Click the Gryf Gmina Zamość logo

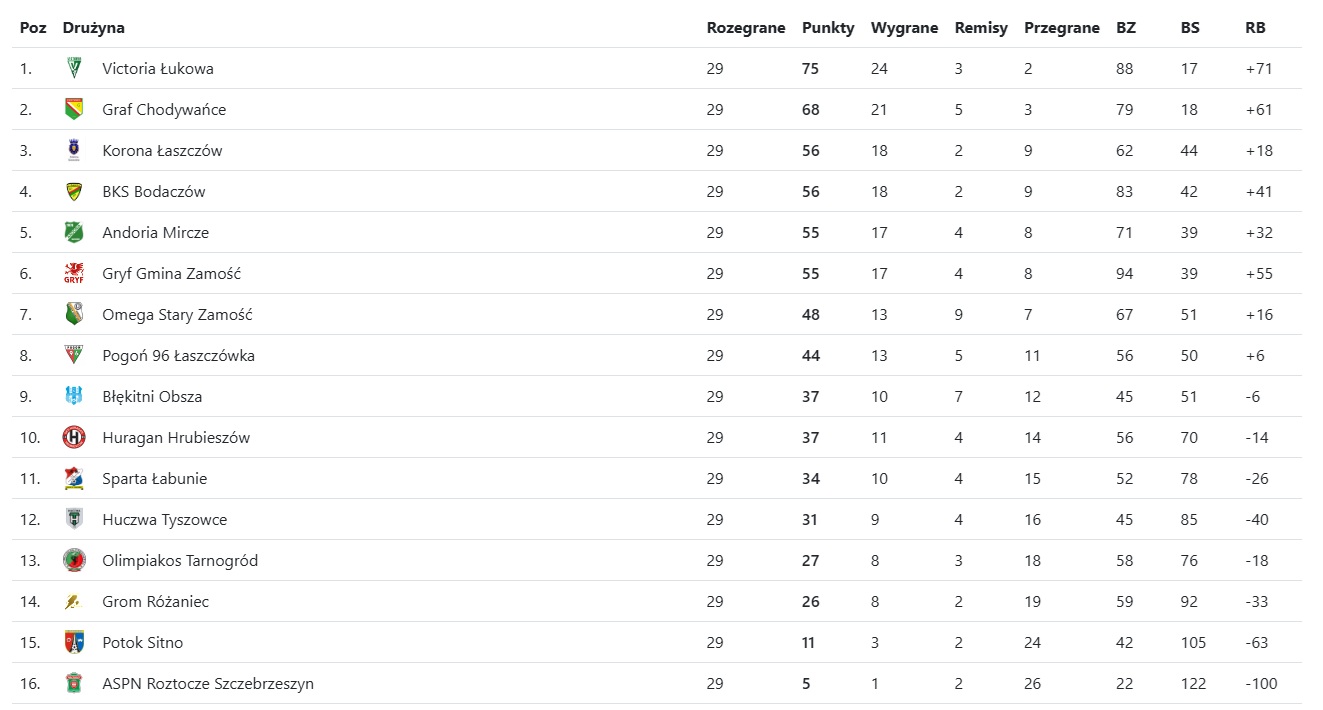click(74, 273)
